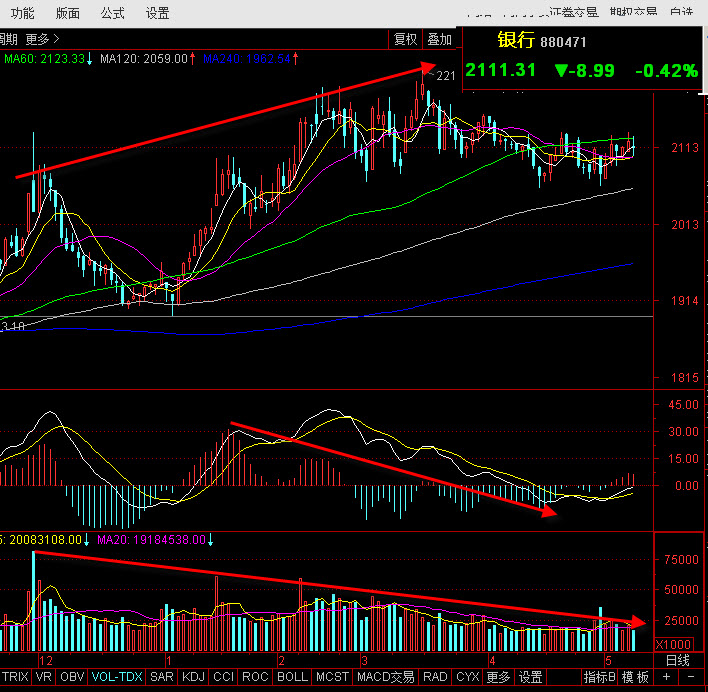Click the month 3 timeline marker
This screenshot has width=708, height=692.
coord(364,661)
